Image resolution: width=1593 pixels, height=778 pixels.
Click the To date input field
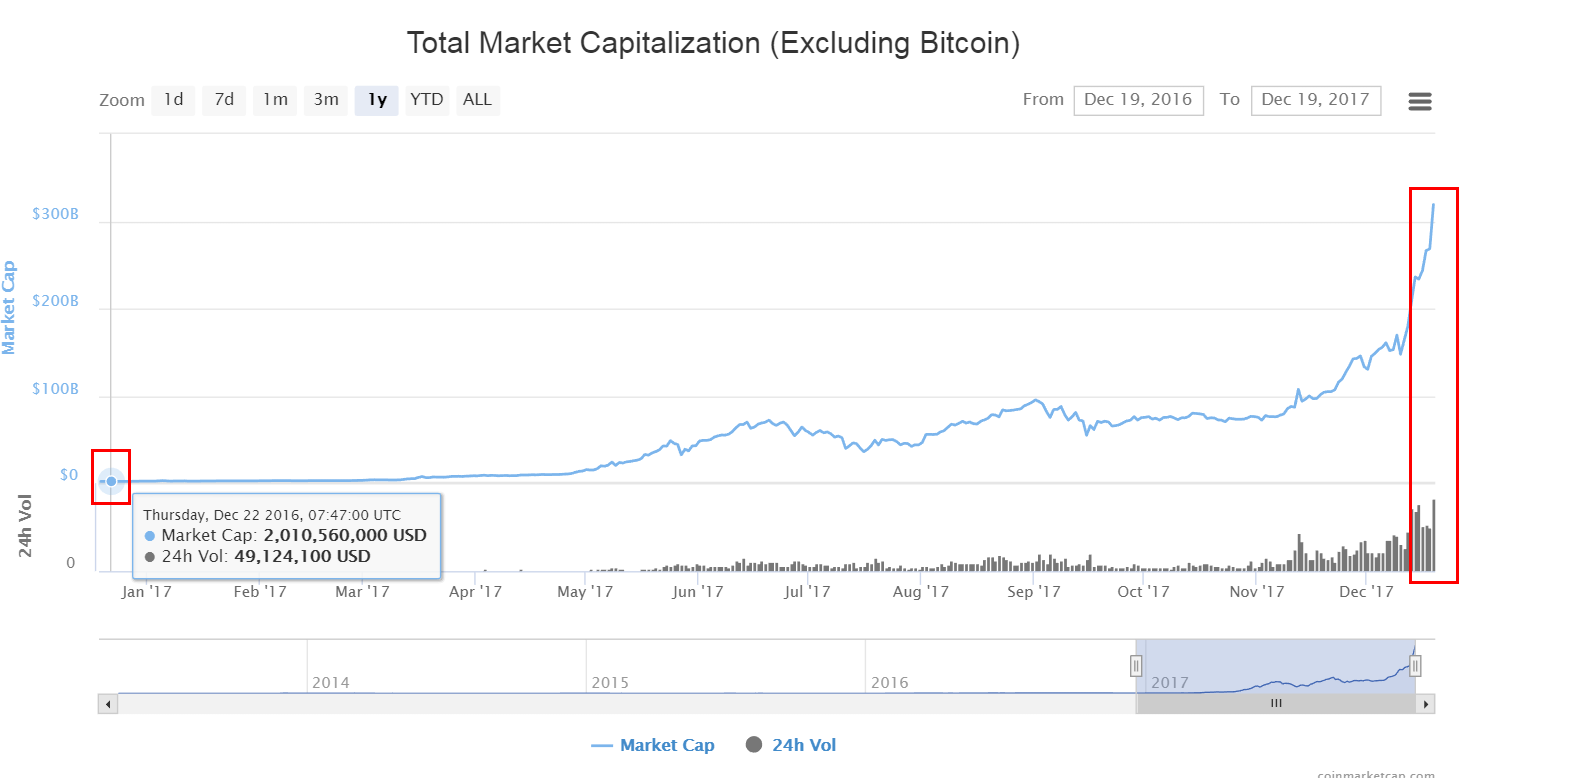click(1316, 100)
